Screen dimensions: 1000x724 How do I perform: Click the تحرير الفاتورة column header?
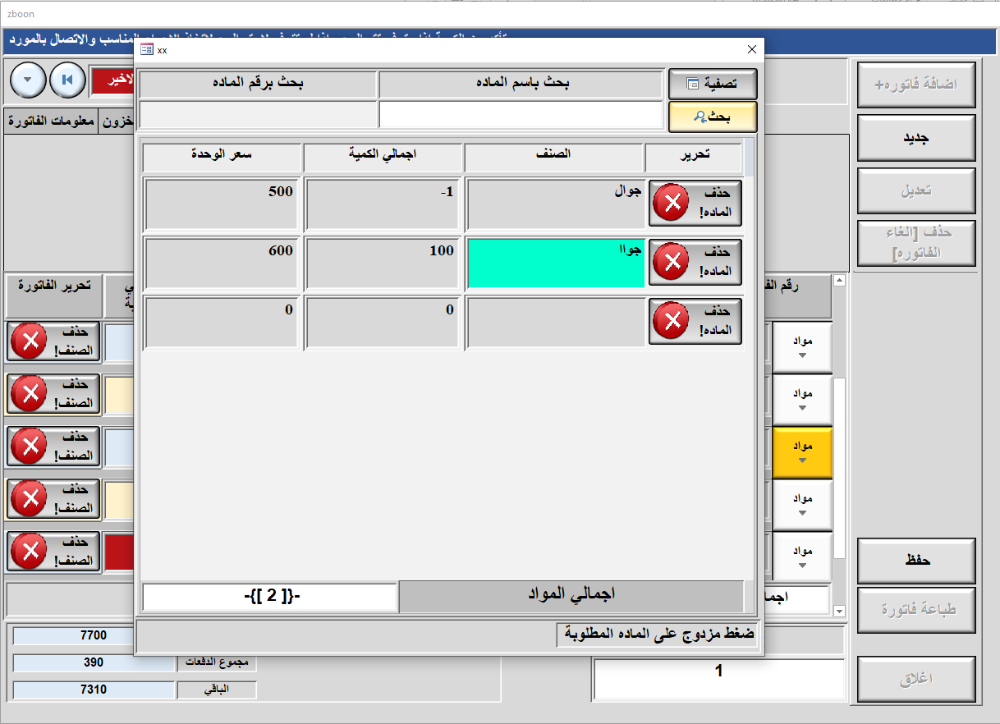coord(52,285)
